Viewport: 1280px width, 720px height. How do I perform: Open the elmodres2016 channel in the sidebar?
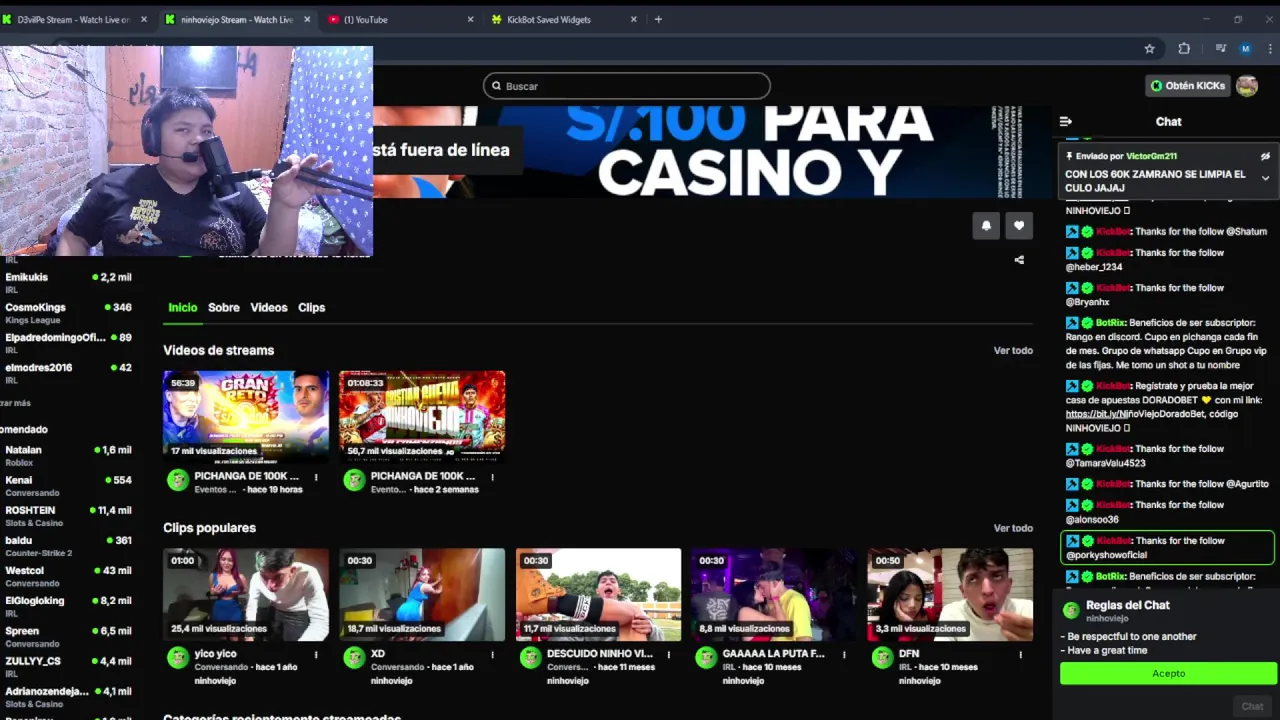tap(68, 372)
